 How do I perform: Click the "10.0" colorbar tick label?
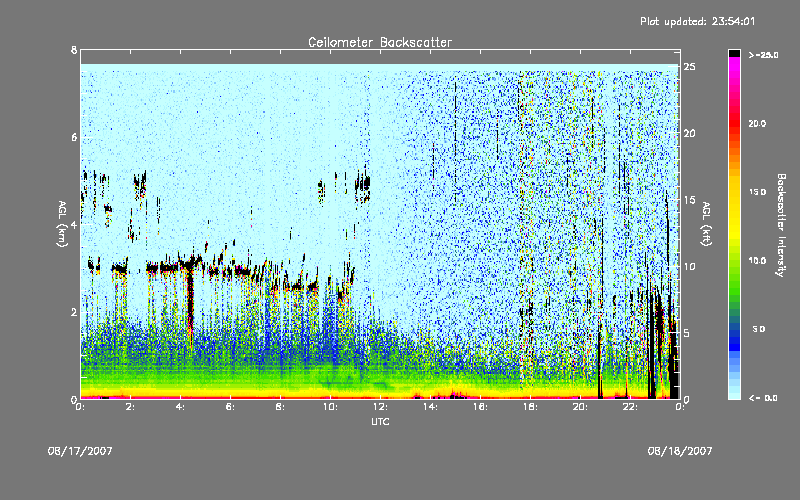tap(757, 261)
